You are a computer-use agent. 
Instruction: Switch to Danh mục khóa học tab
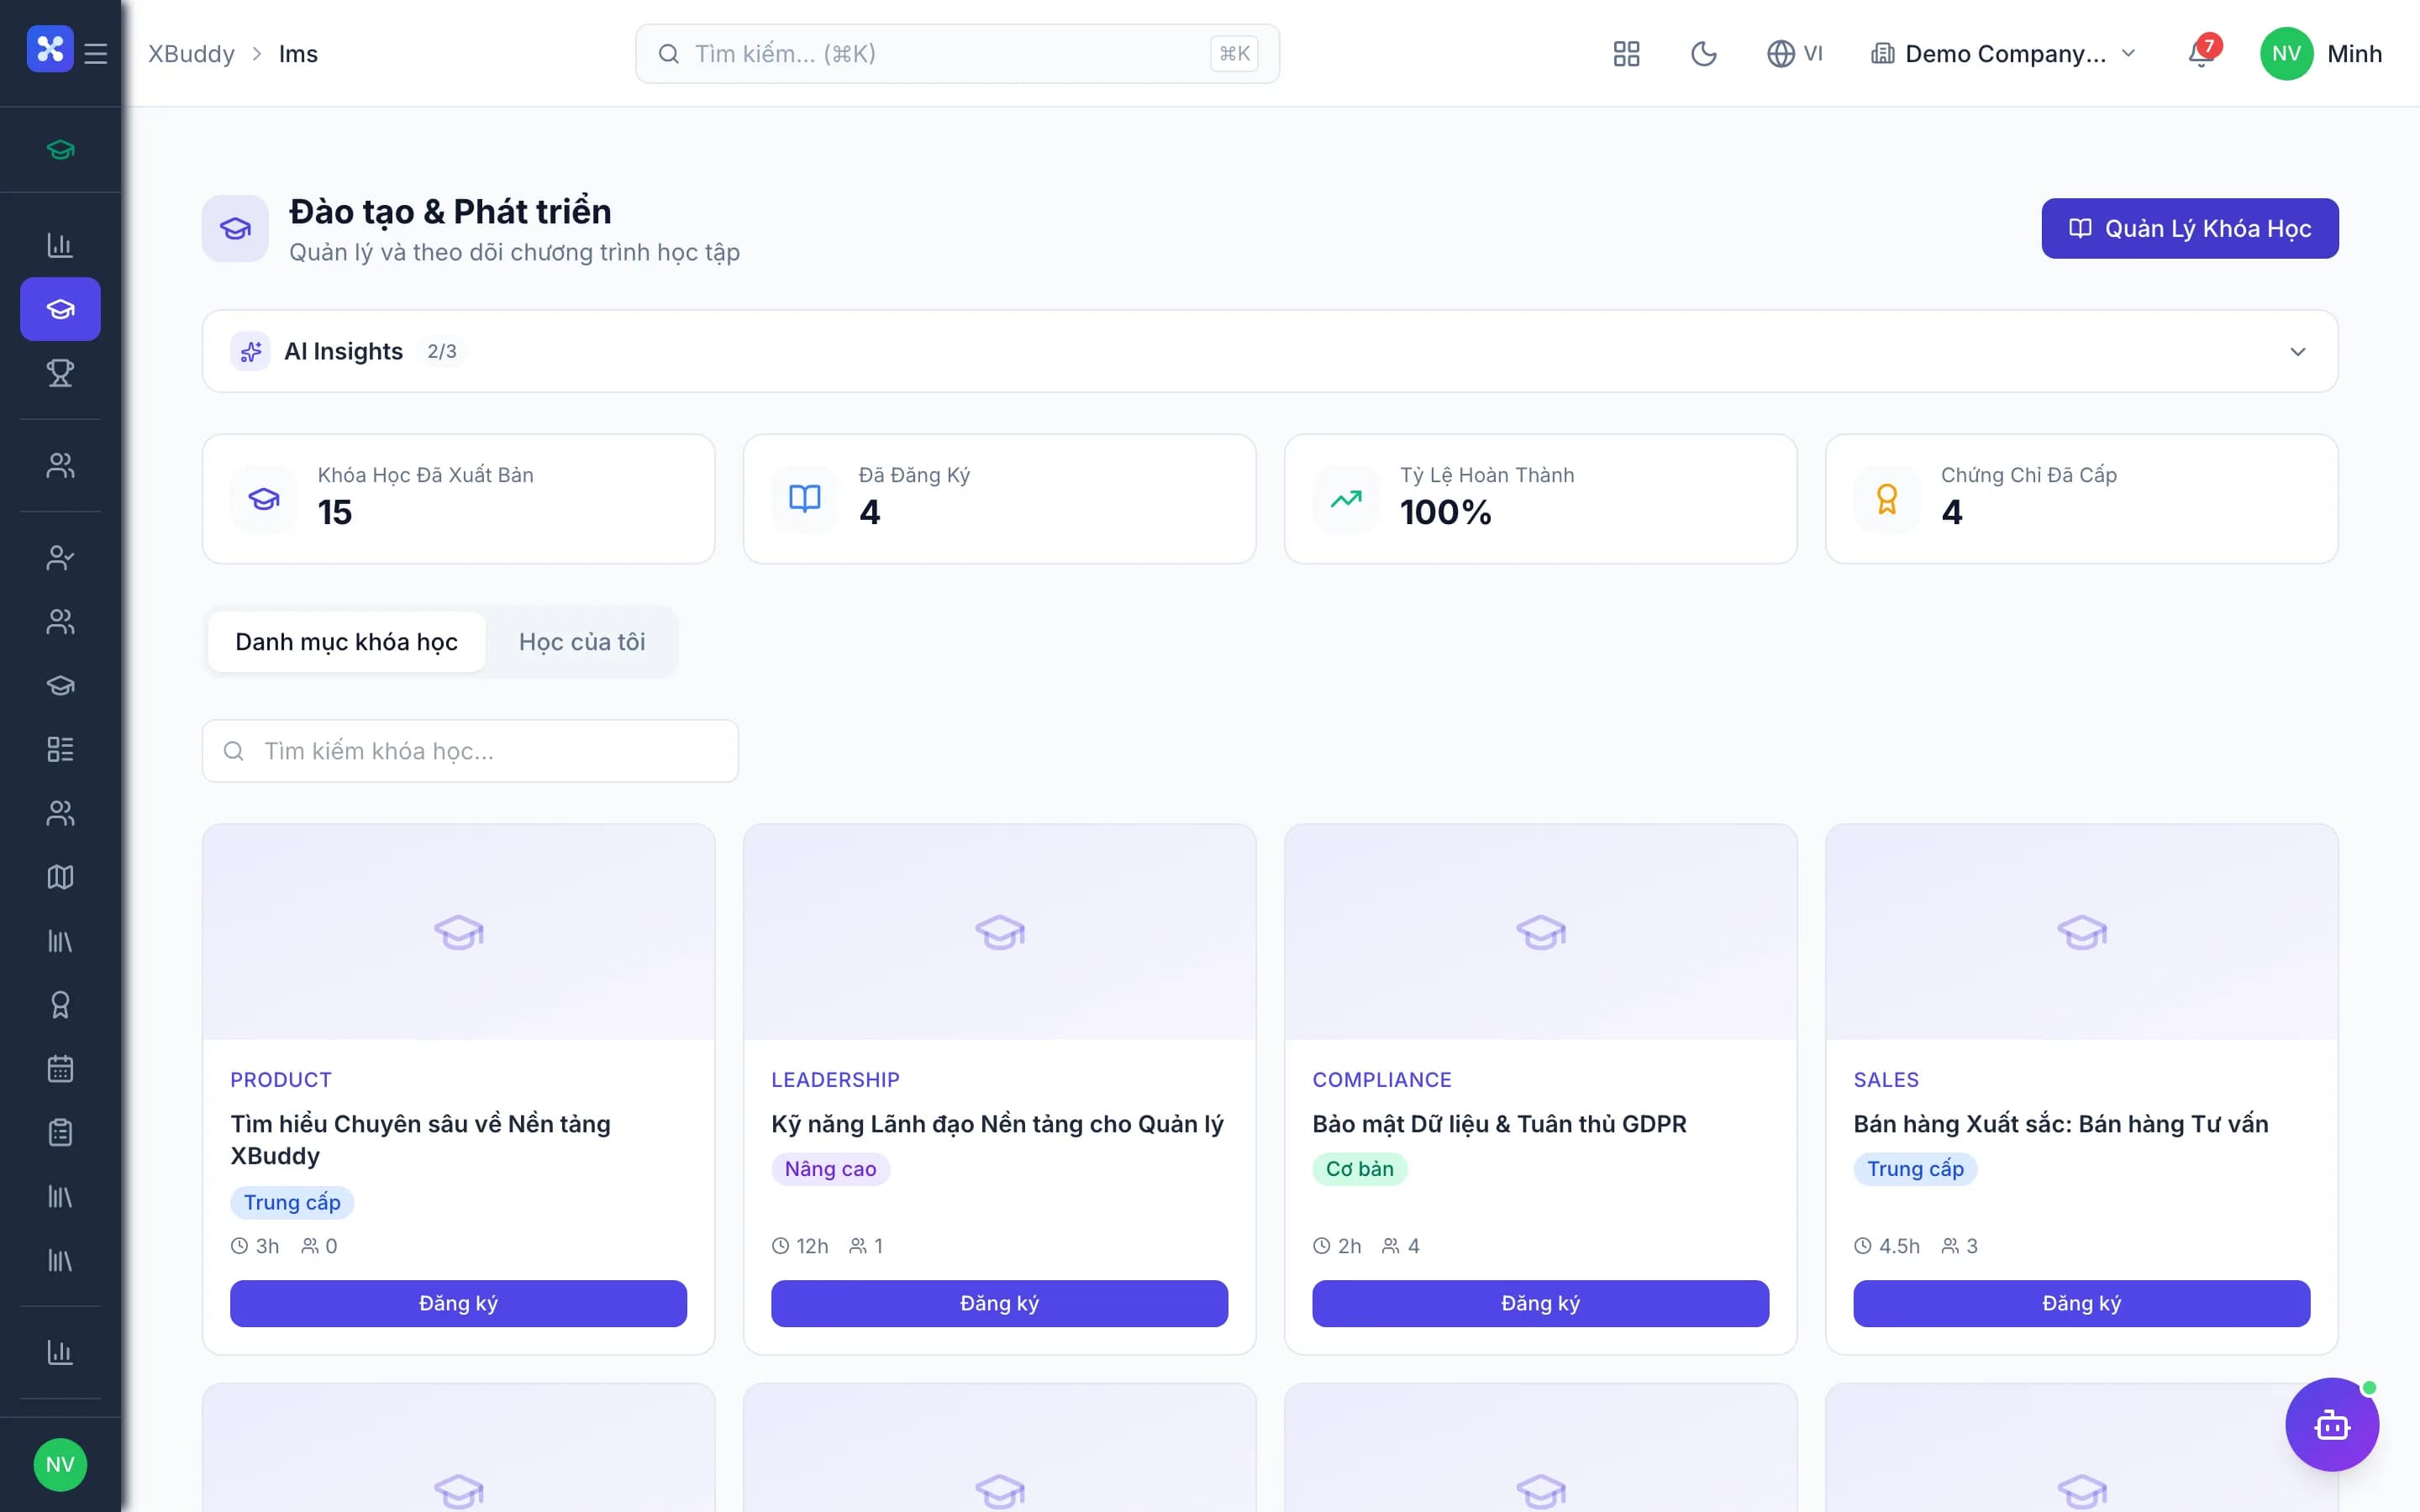point(346,642)
